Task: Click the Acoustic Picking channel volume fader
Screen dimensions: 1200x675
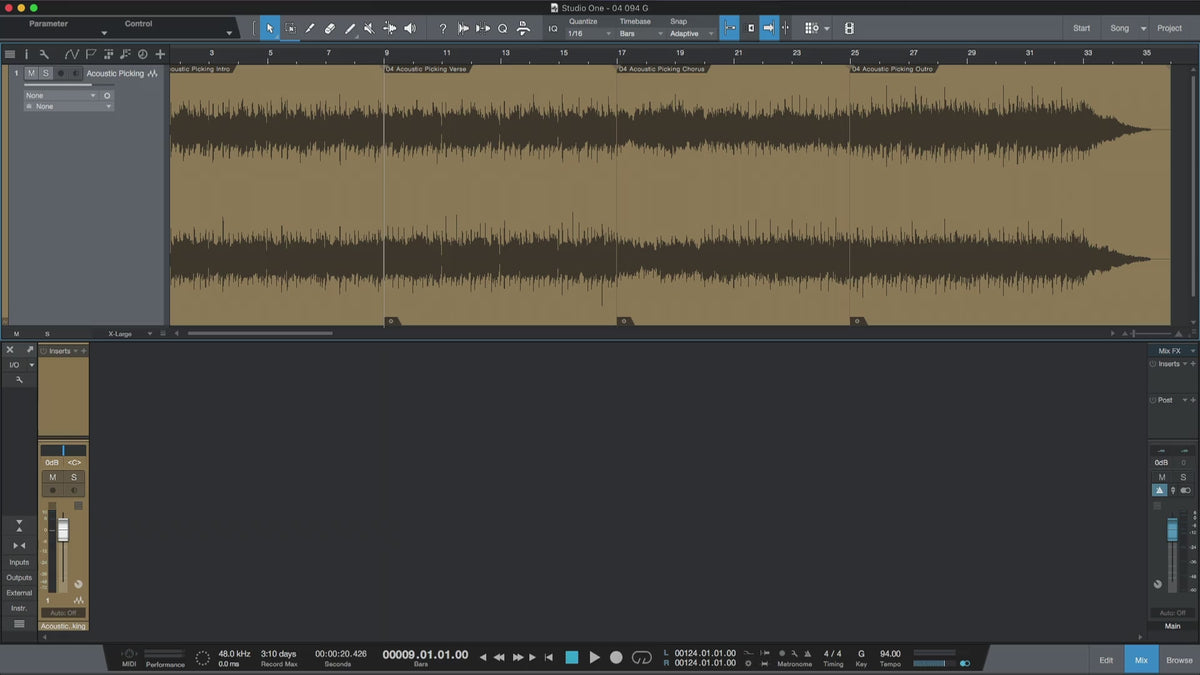Action: click(x=63, y=530)
